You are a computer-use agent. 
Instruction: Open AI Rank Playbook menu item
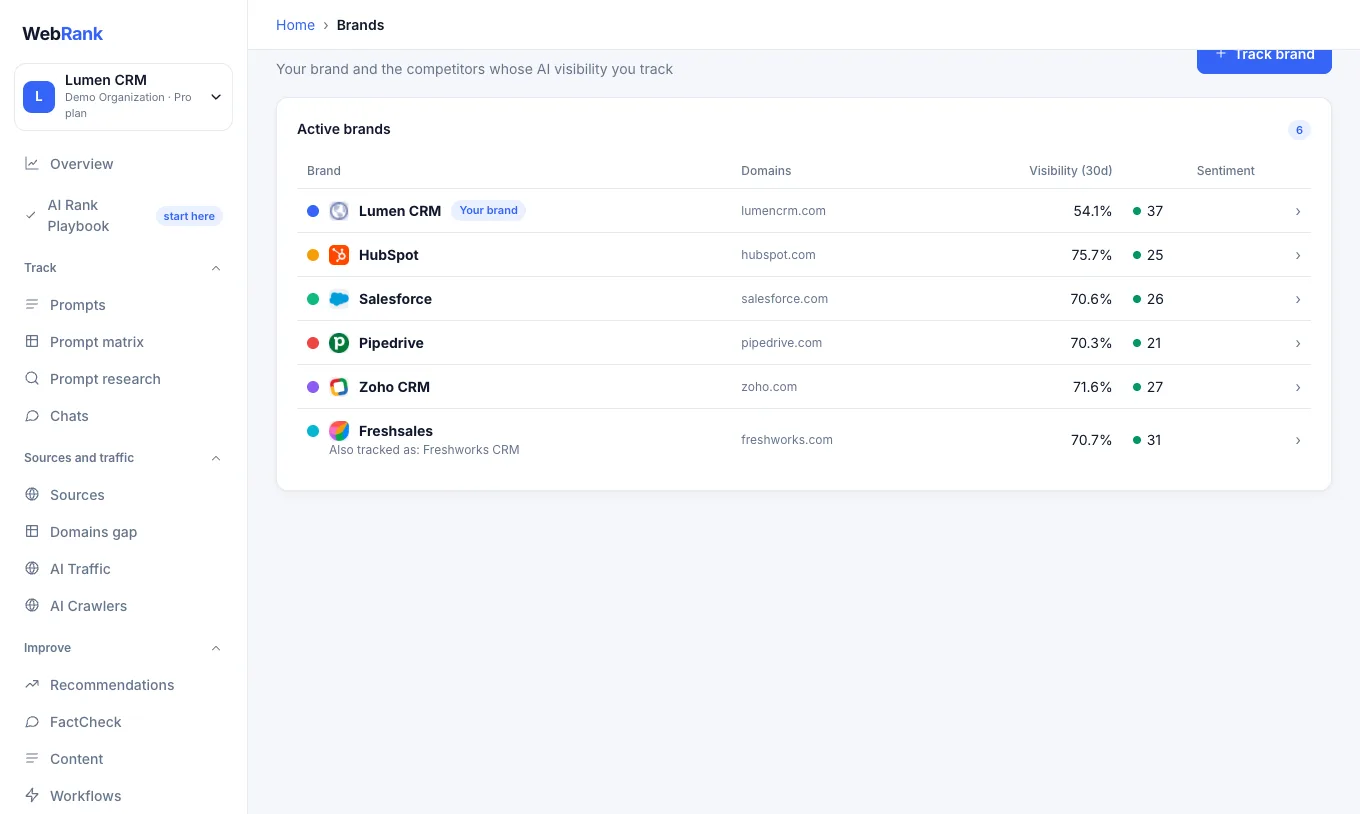click(123, 216)
